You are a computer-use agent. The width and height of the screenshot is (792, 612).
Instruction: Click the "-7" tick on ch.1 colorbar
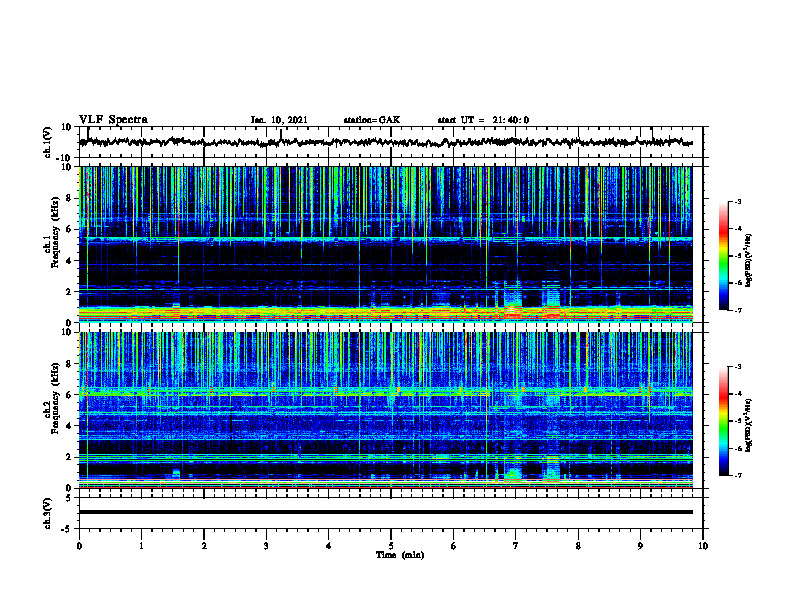pyautogui.click(x=738, y=310)
